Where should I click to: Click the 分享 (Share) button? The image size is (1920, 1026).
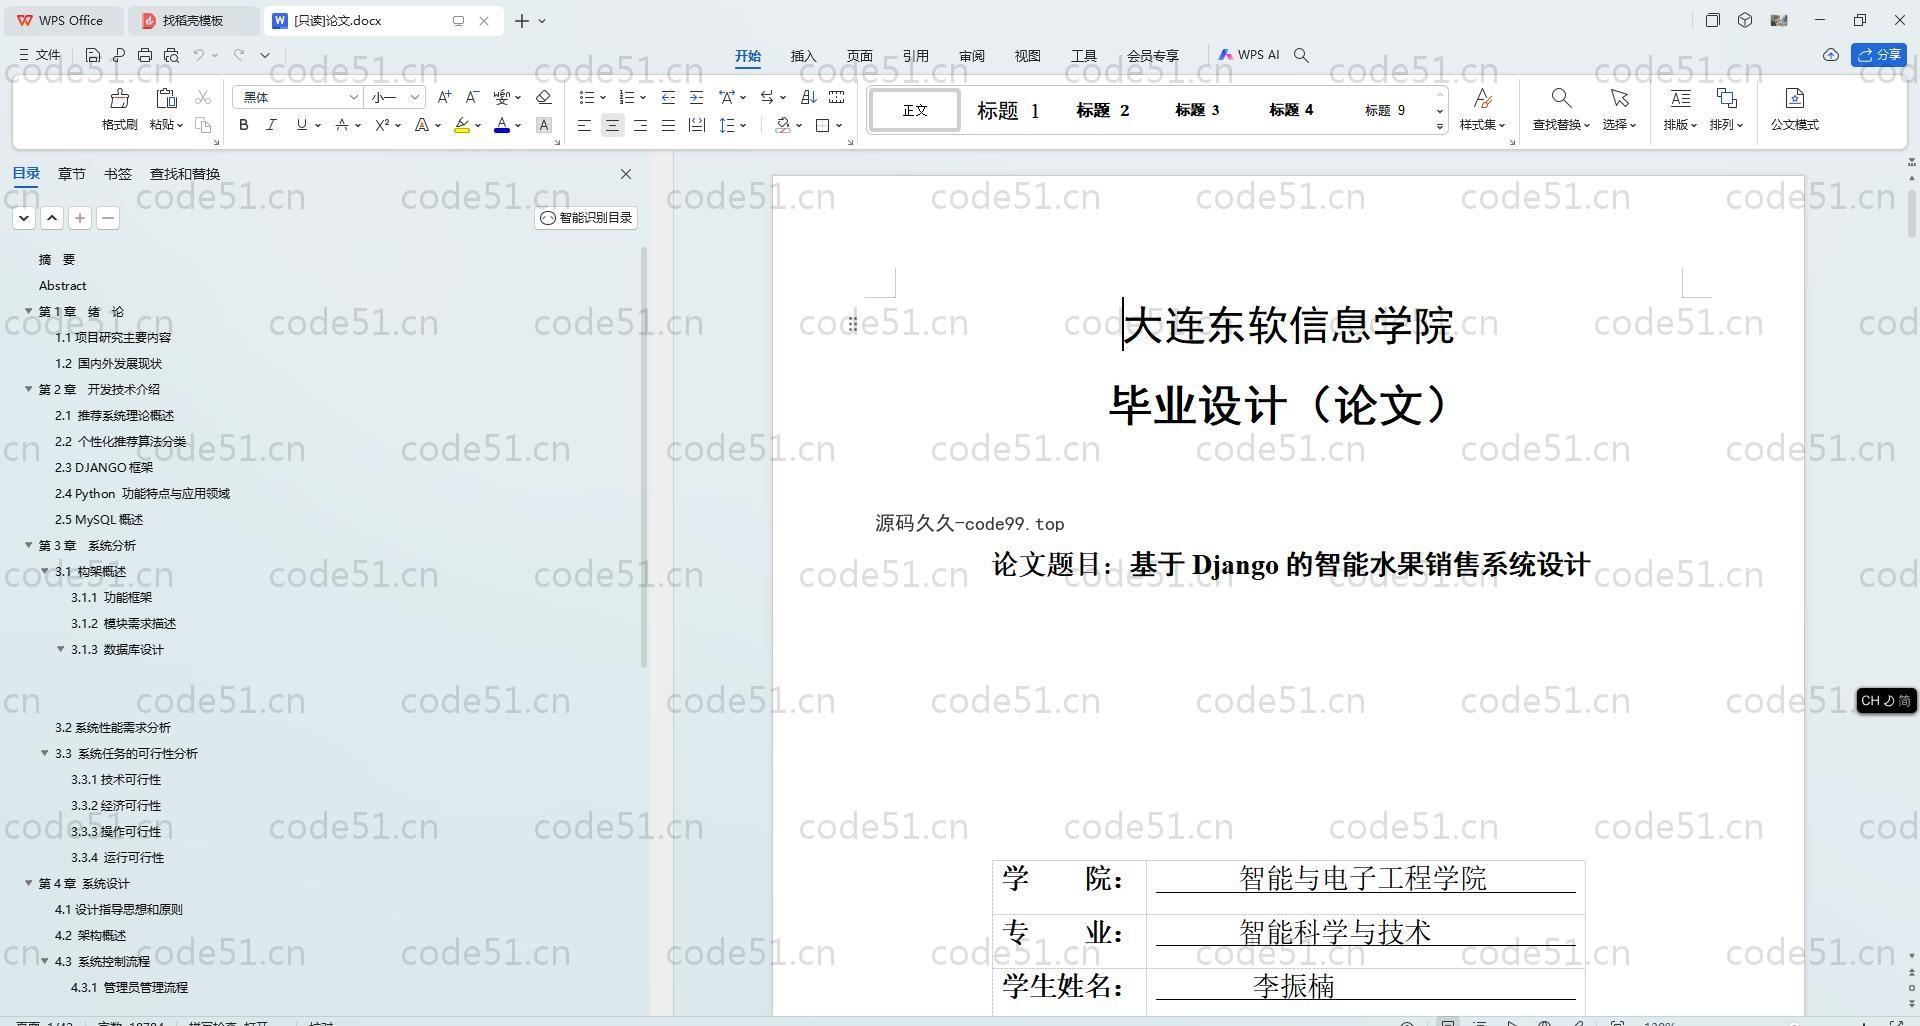(x=1879, y=55)
